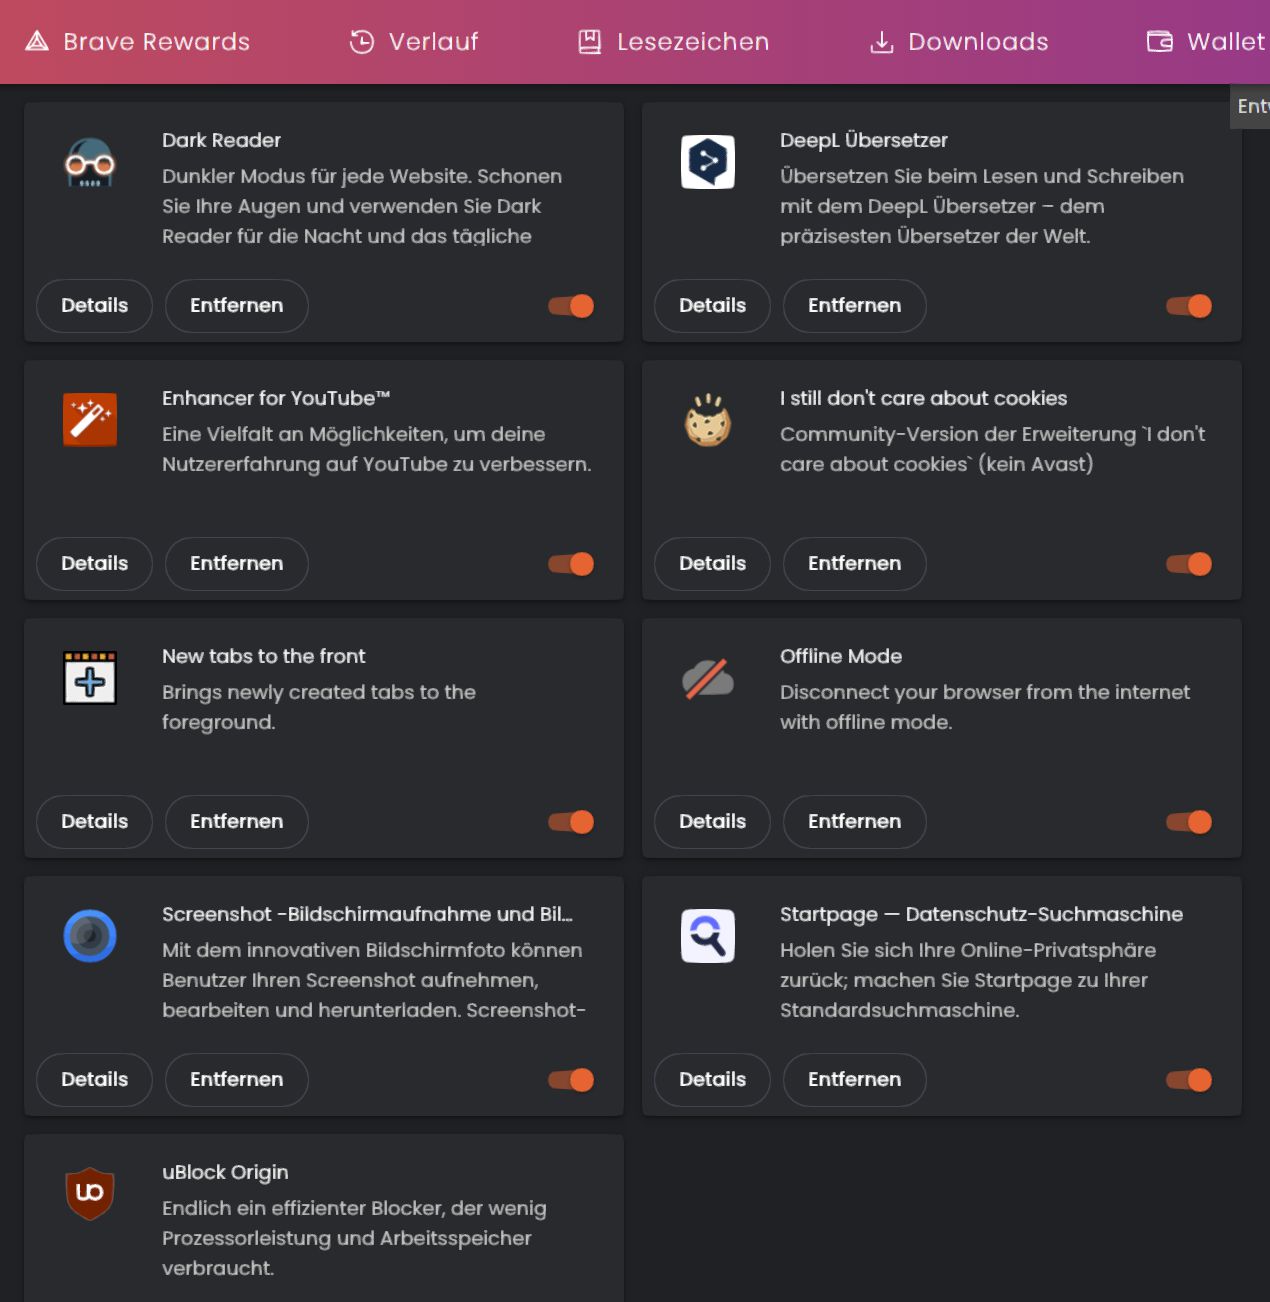
Task: Click the Screenshot extension camera lens icon
Action: 90,936
